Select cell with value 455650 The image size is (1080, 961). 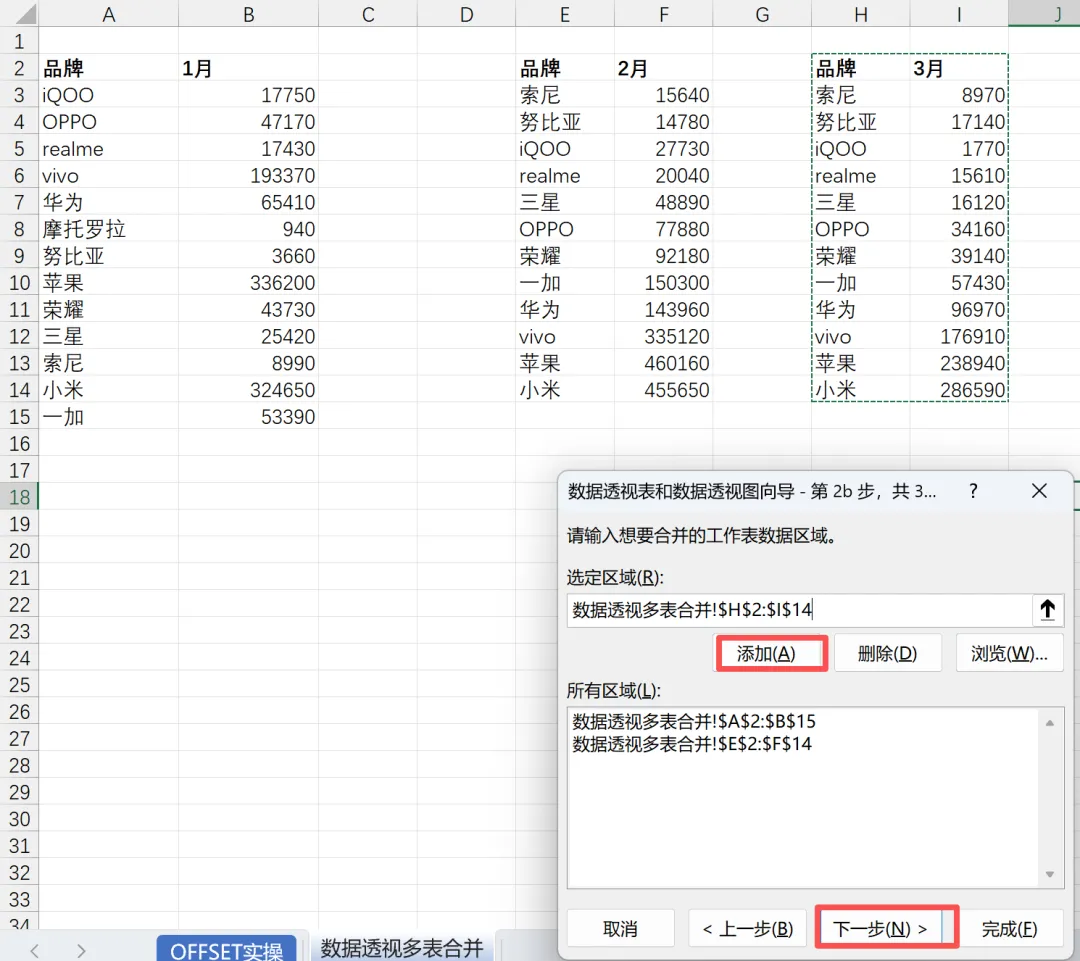[x=663, y=390]
